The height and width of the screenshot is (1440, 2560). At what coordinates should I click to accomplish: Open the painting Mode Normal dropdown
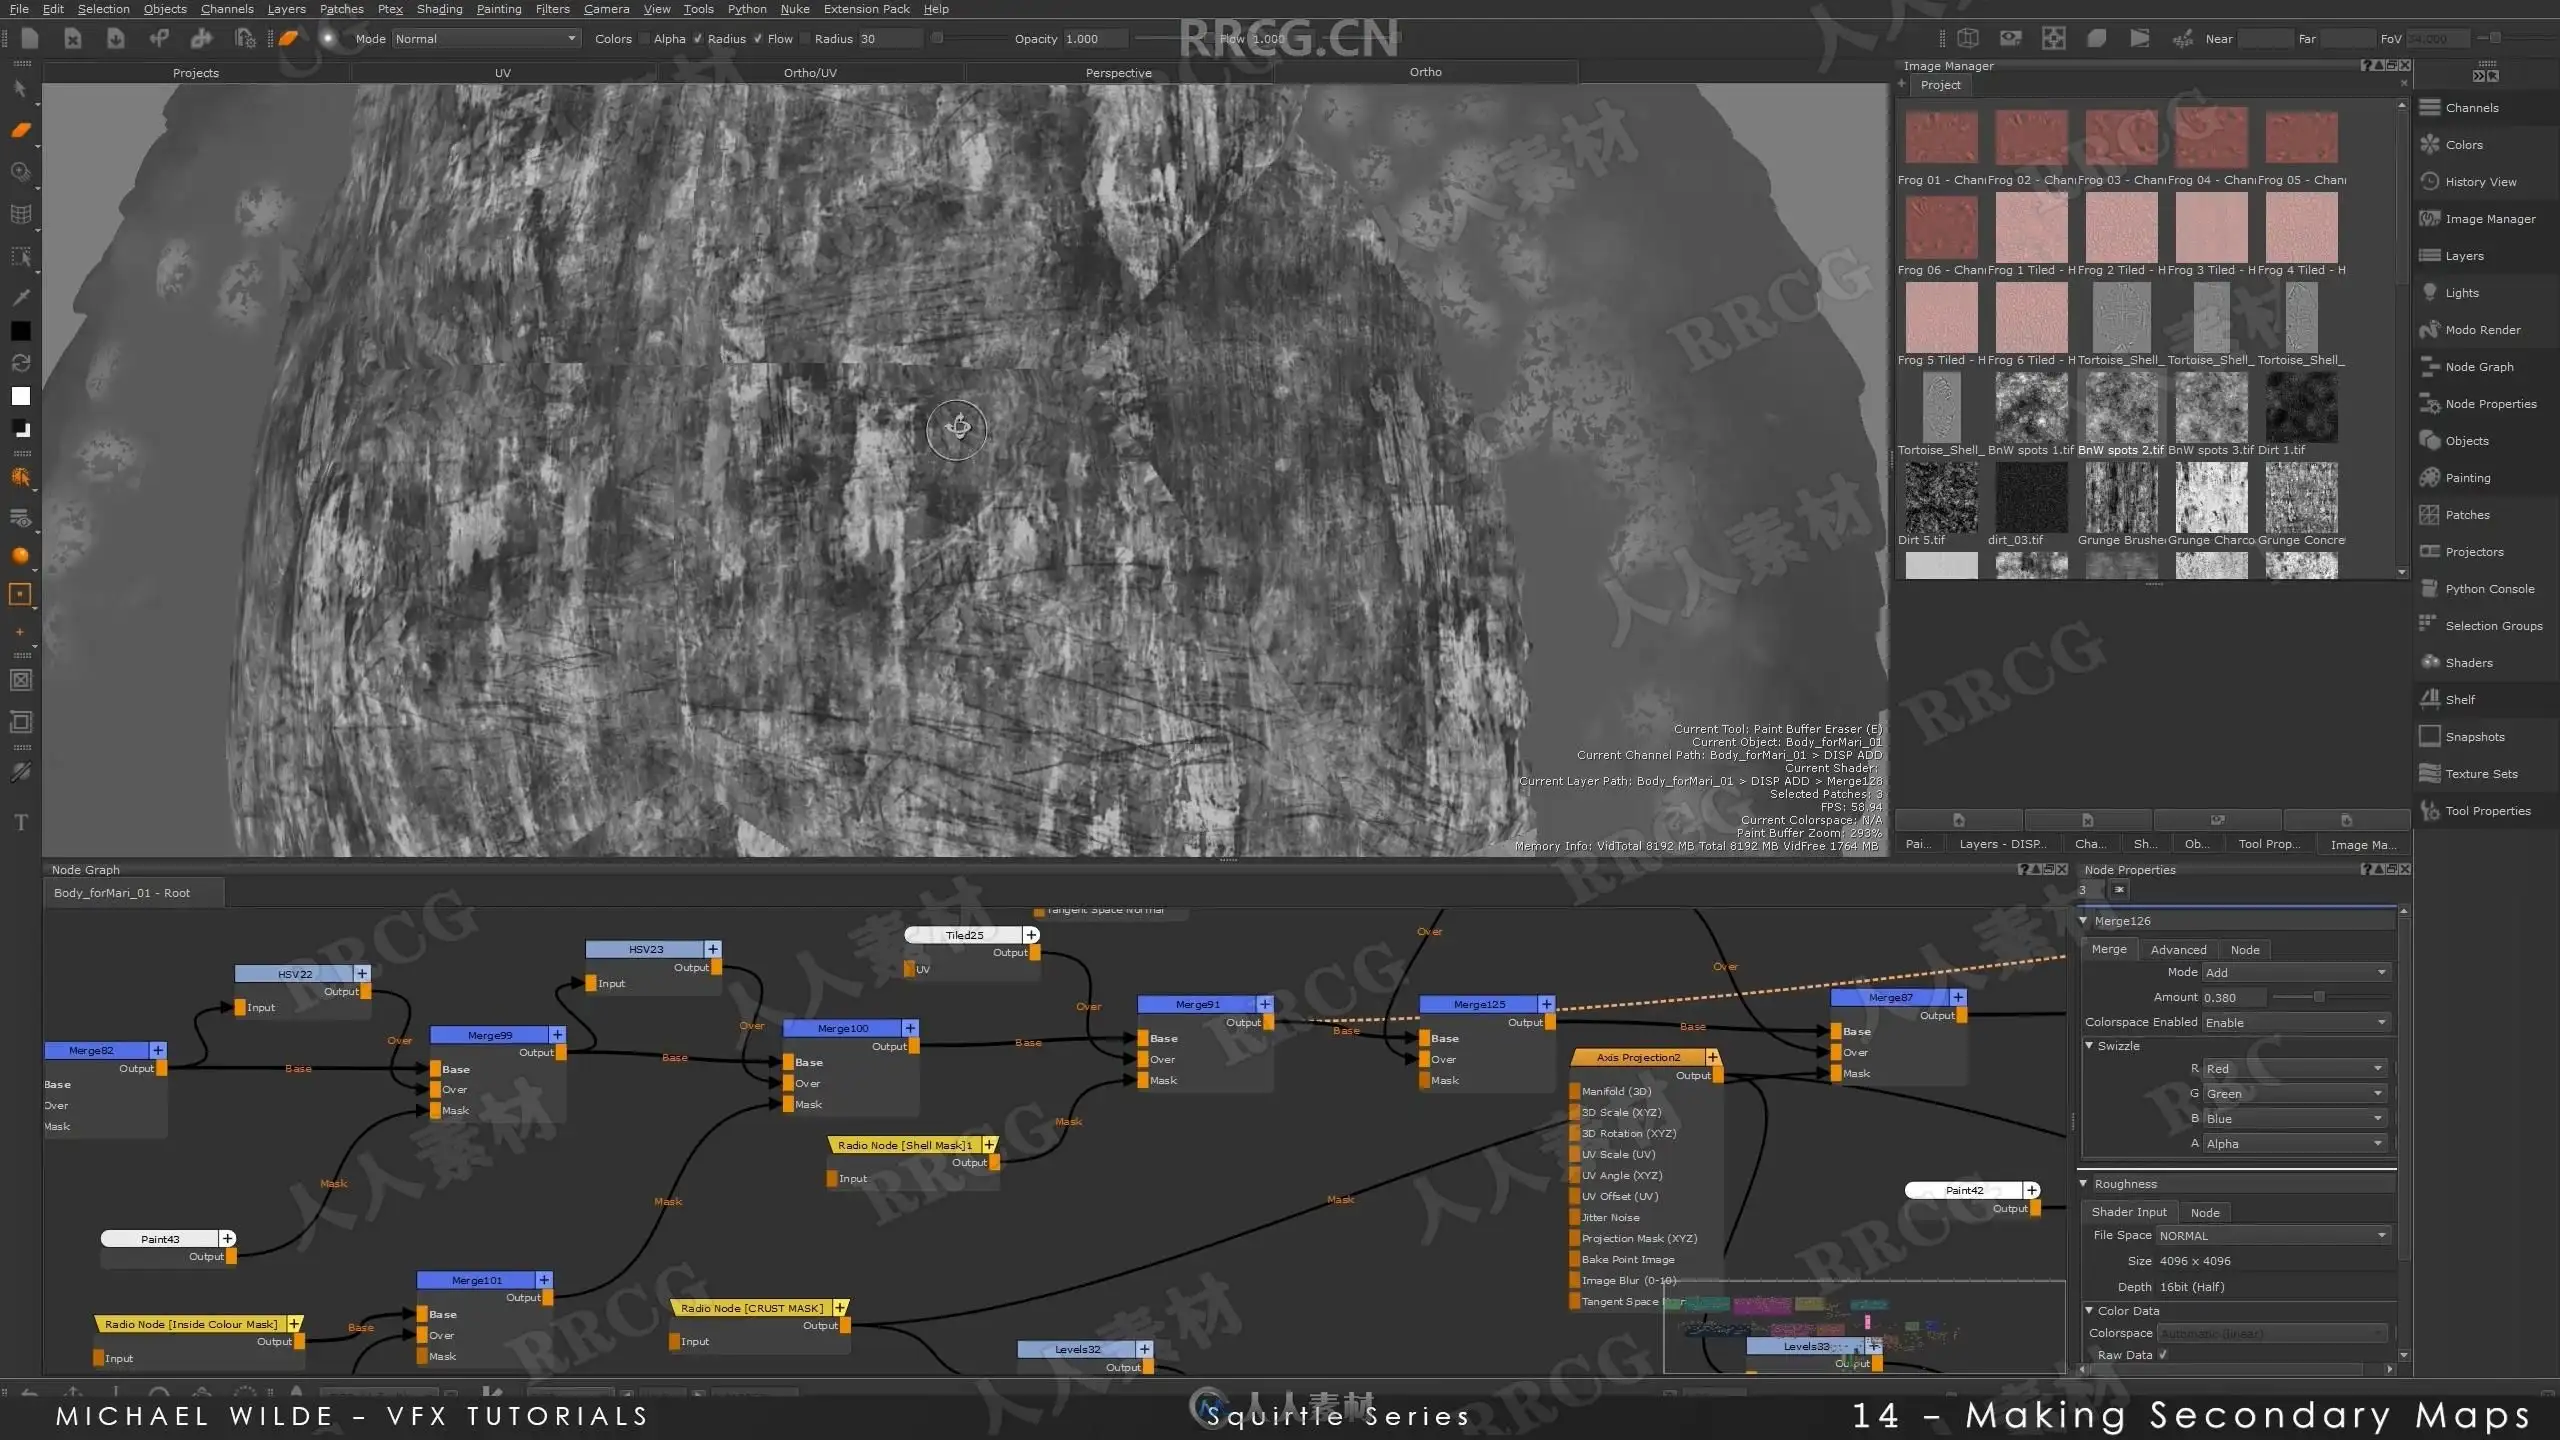[485, 39]
